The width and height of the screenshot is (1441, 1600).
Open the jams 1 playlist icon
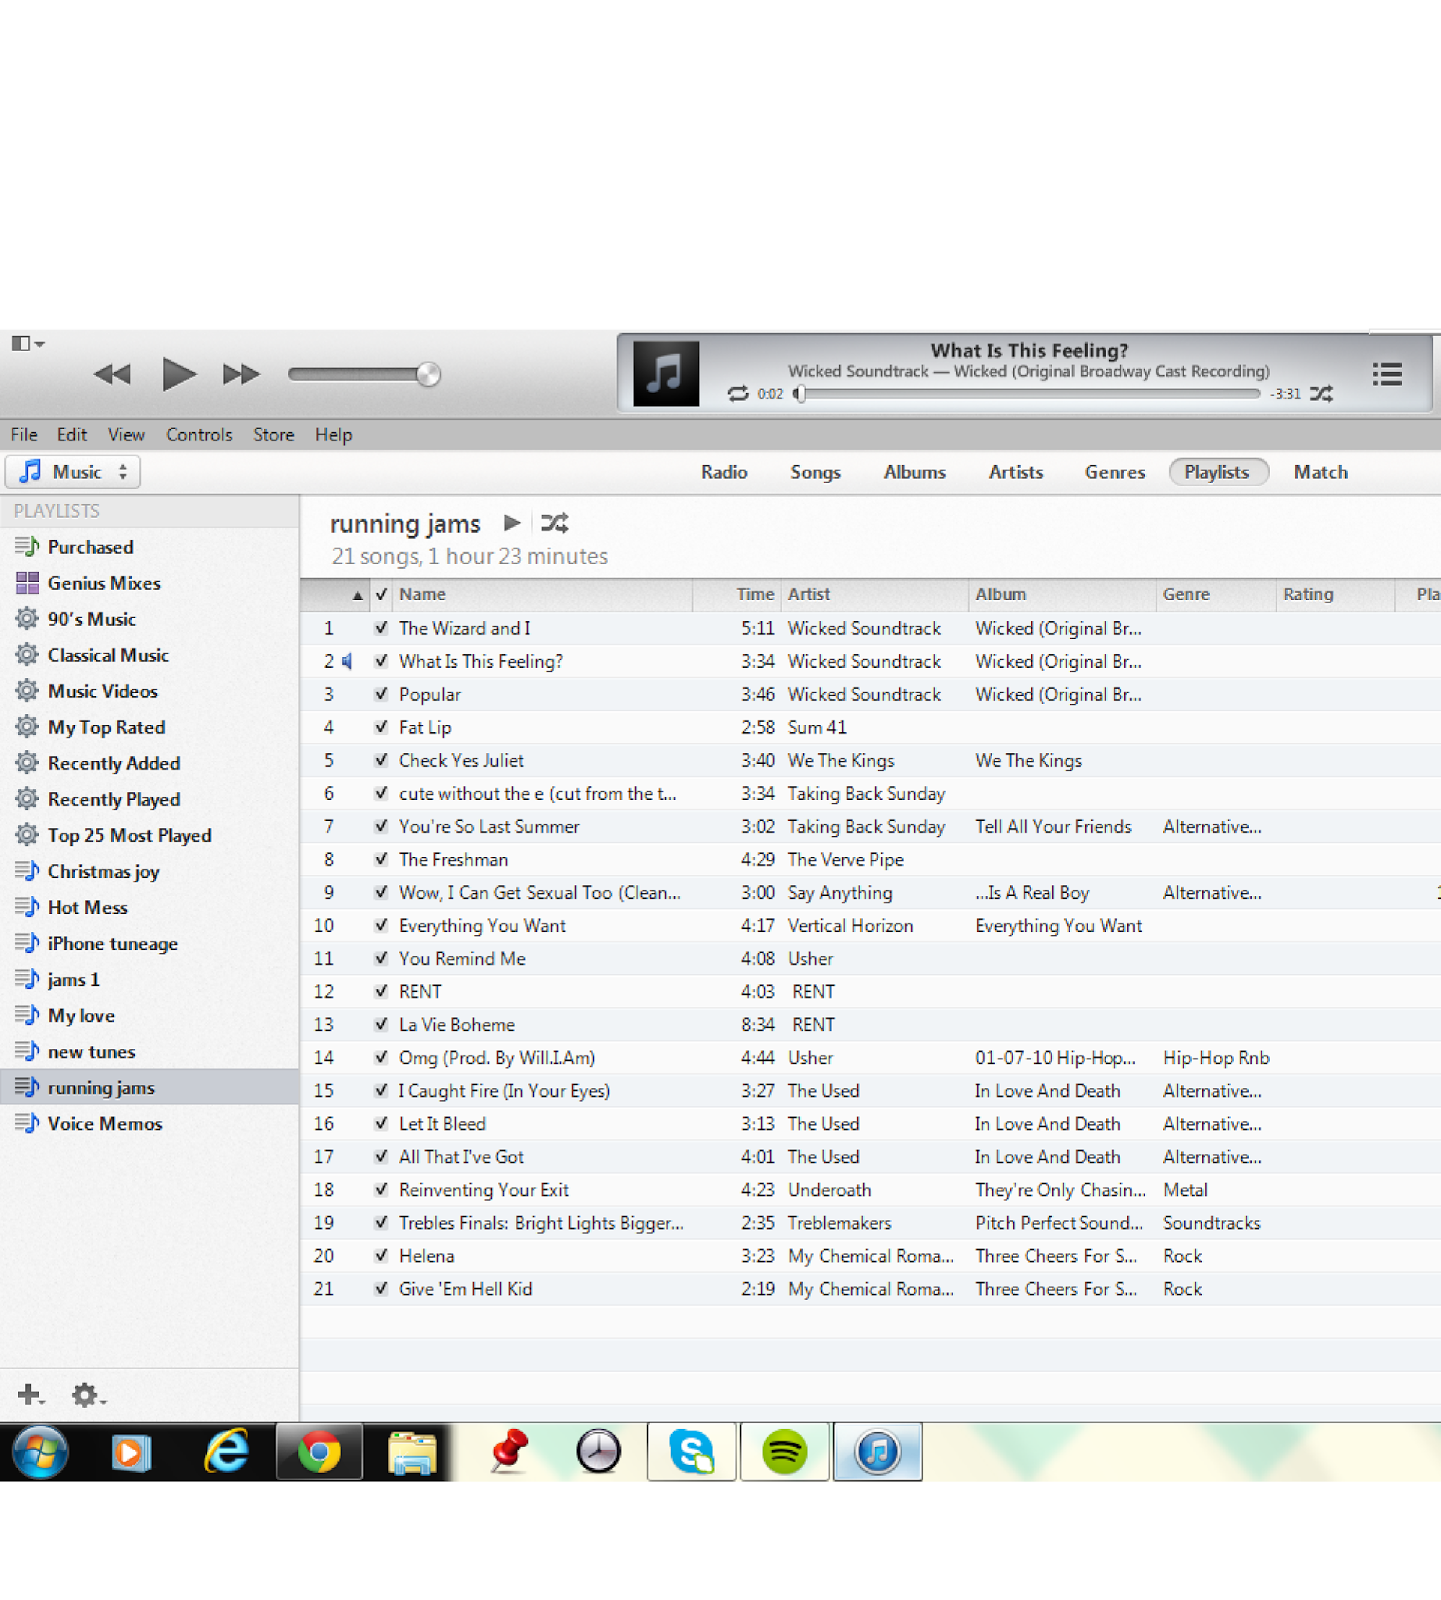tap(27, 979)
